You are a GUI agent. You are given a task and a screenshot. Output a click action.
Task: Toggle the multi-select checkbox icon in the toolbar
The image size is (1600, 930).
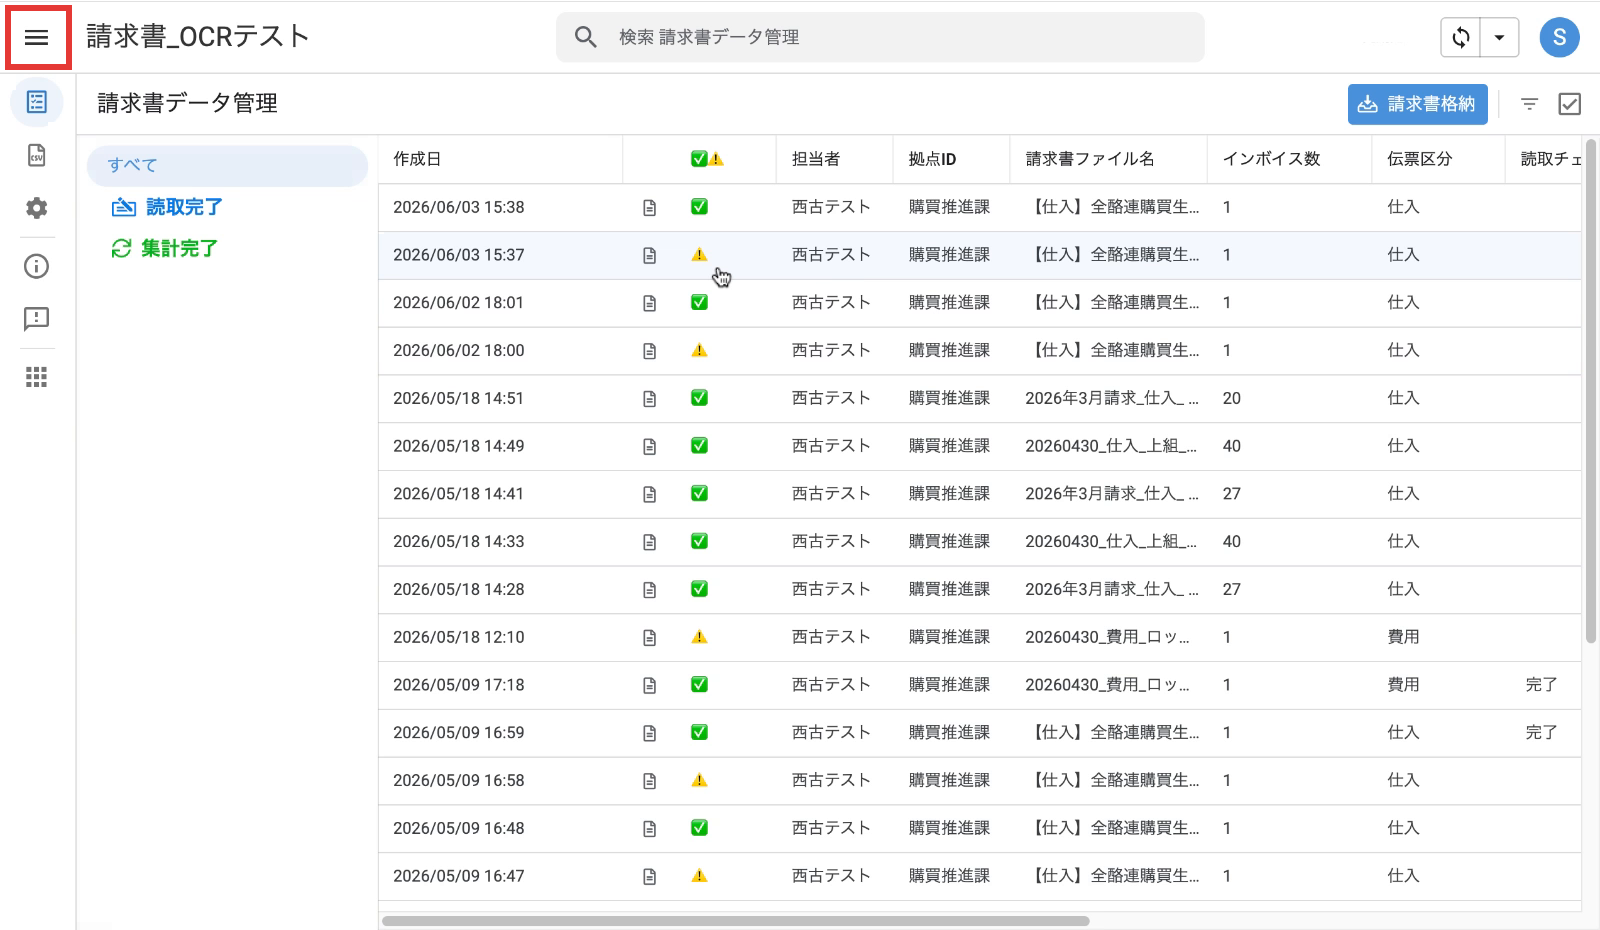[x=1570, y=104]
